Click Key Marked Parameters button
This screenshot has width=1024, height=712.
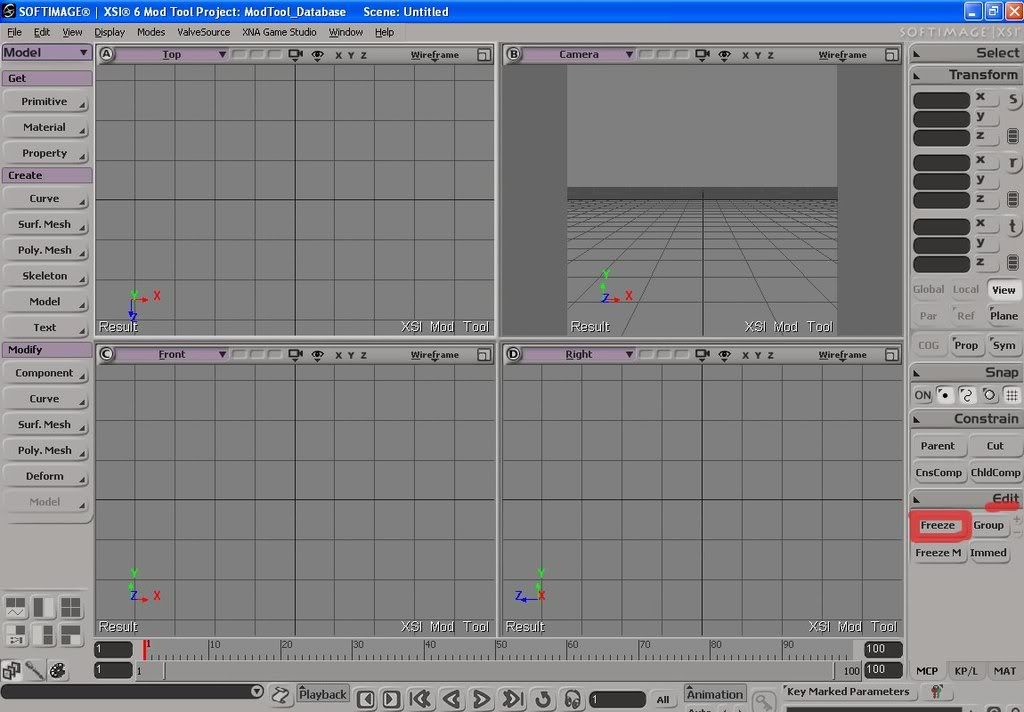tap(848, 691)
